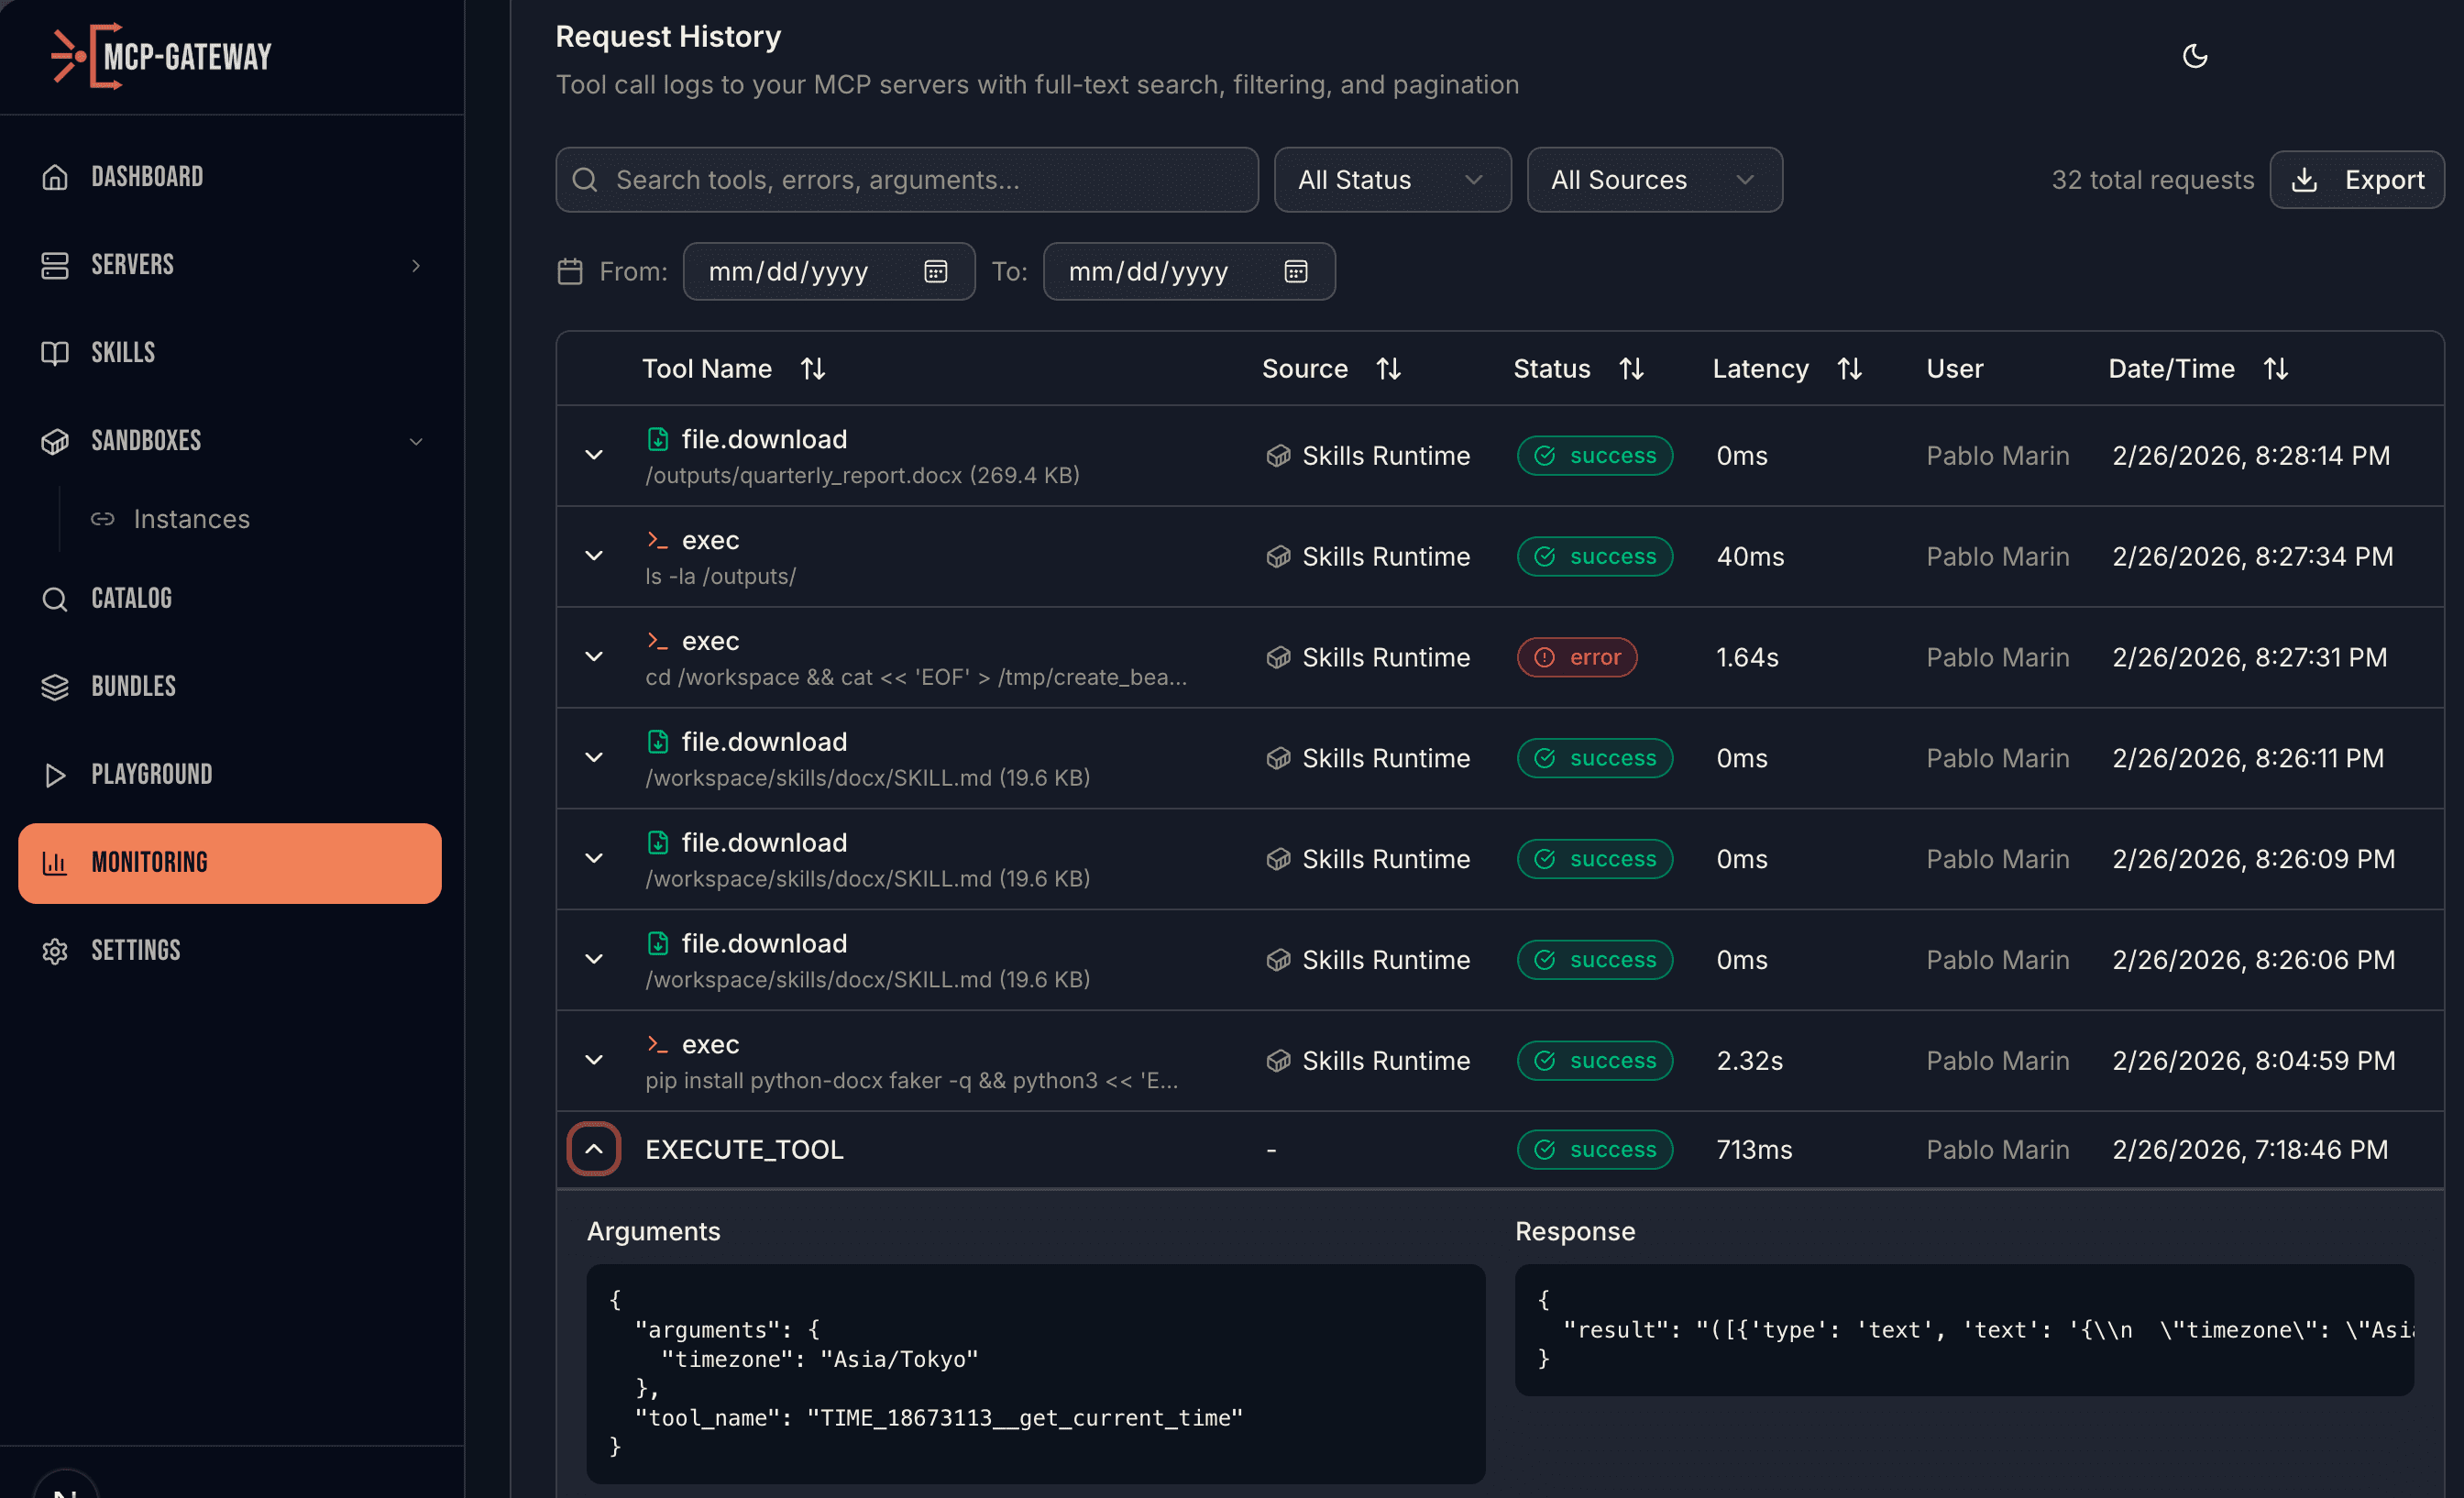This screenshot has height=1498, width=2464.
Task: Collapse the expanded EXECUTE_TOOL row
Action: click(x=594, y=1149)
